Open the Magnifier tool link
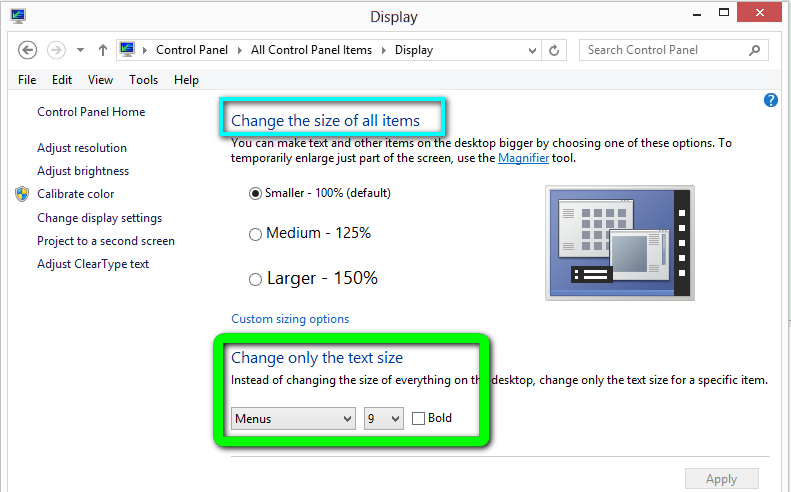791x492 pixels. (523, 158)
